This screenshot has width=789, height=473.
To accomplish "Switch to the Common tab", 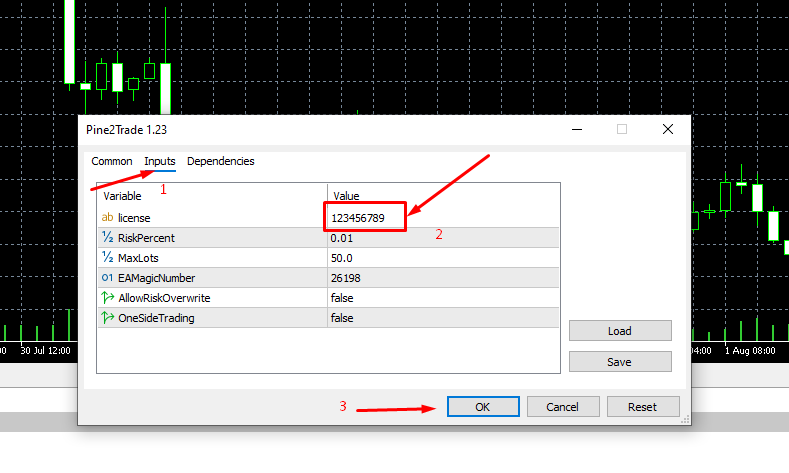I will 112,161.
